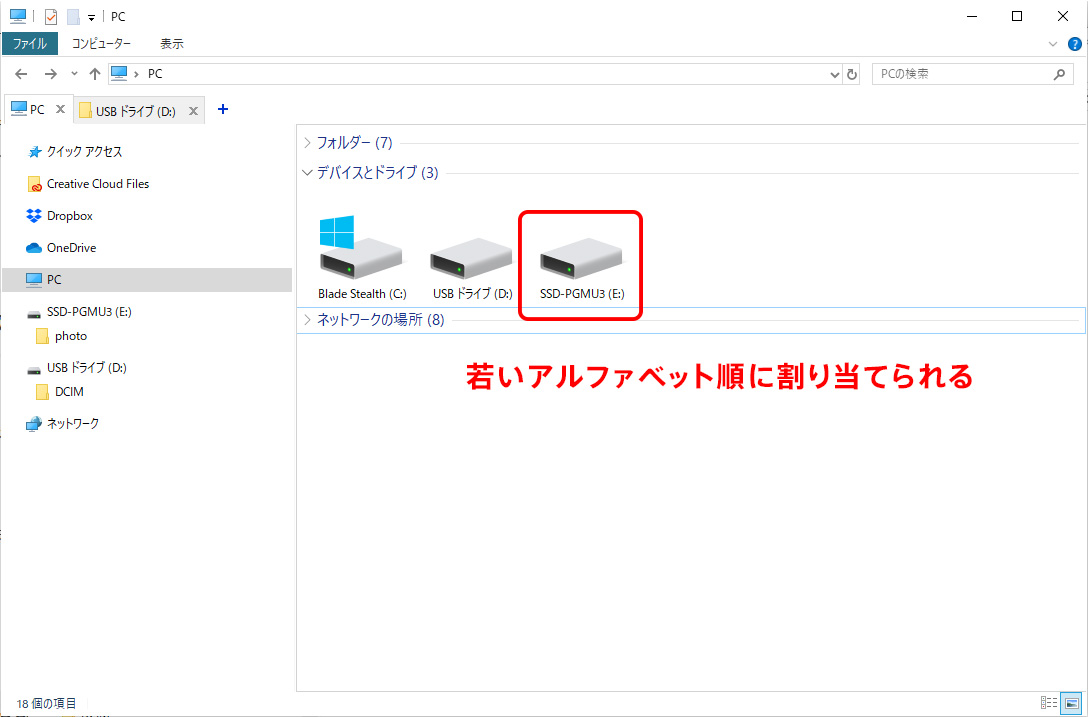The width and height of the screenshot is (1088, 717).
Task: Click the back navigation arrow
Action: point(21,73)
